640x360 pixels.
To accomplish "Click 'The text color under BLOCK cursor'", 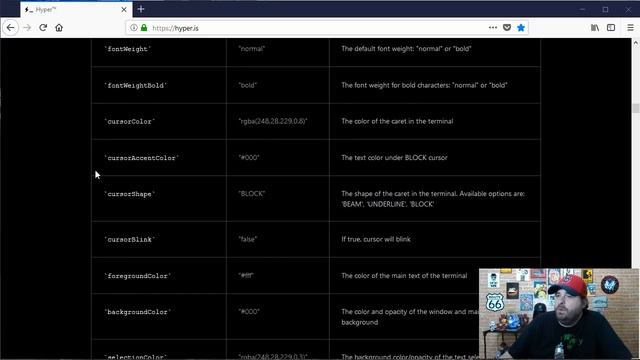I will [394, 158].
